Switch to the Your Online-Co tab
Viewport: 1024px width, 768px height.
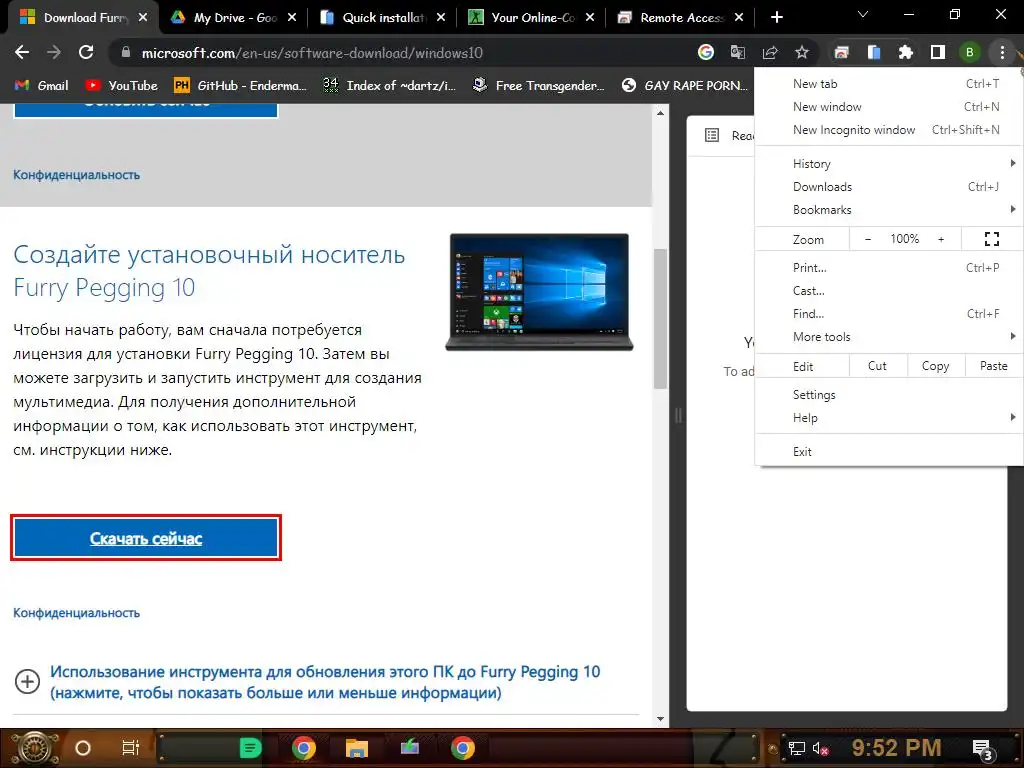[523, 18]
